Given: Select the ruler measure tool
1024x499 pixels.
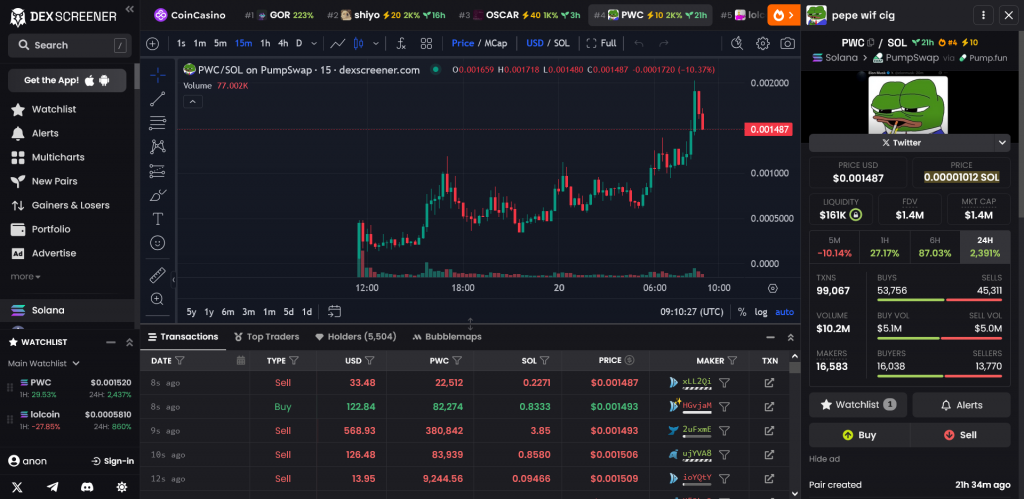Looking at the screenshot, I should 157,275.
